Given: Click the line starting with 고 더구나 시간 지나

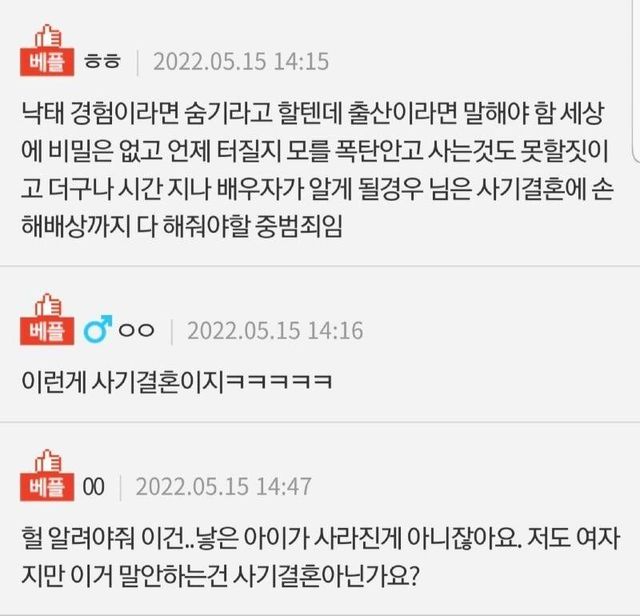Looking at the screenshot, I should pyautogui.click(x=317, y=188).
